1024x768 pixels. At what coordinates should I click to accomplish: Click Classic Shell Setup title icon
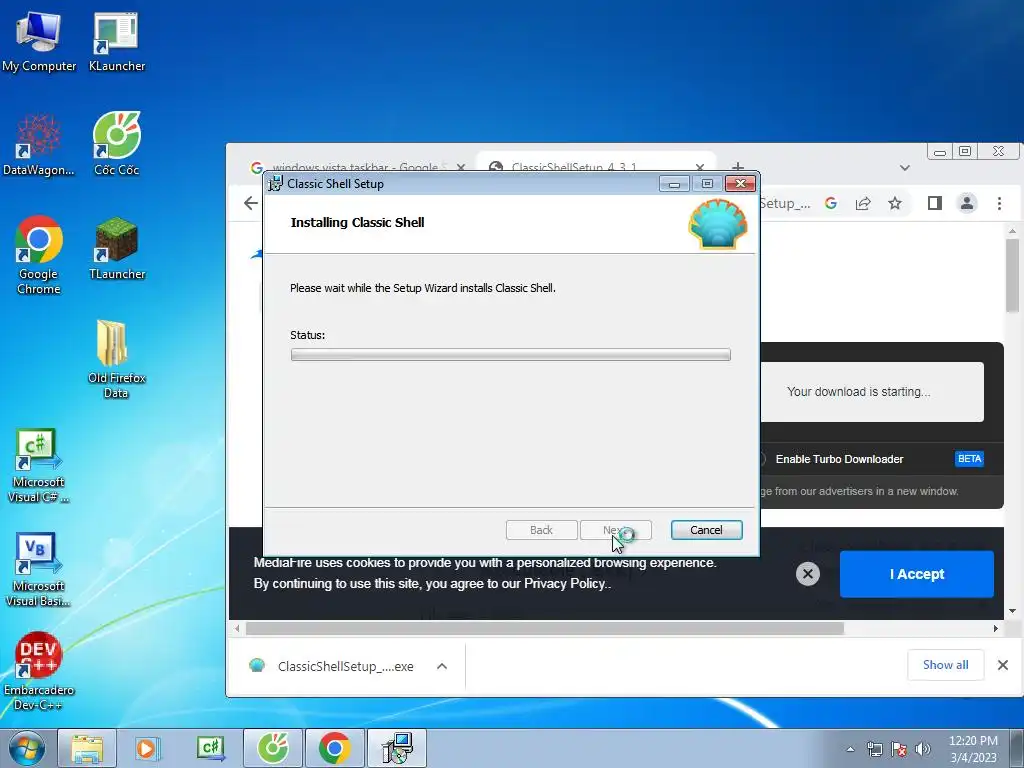pos(276,184)
